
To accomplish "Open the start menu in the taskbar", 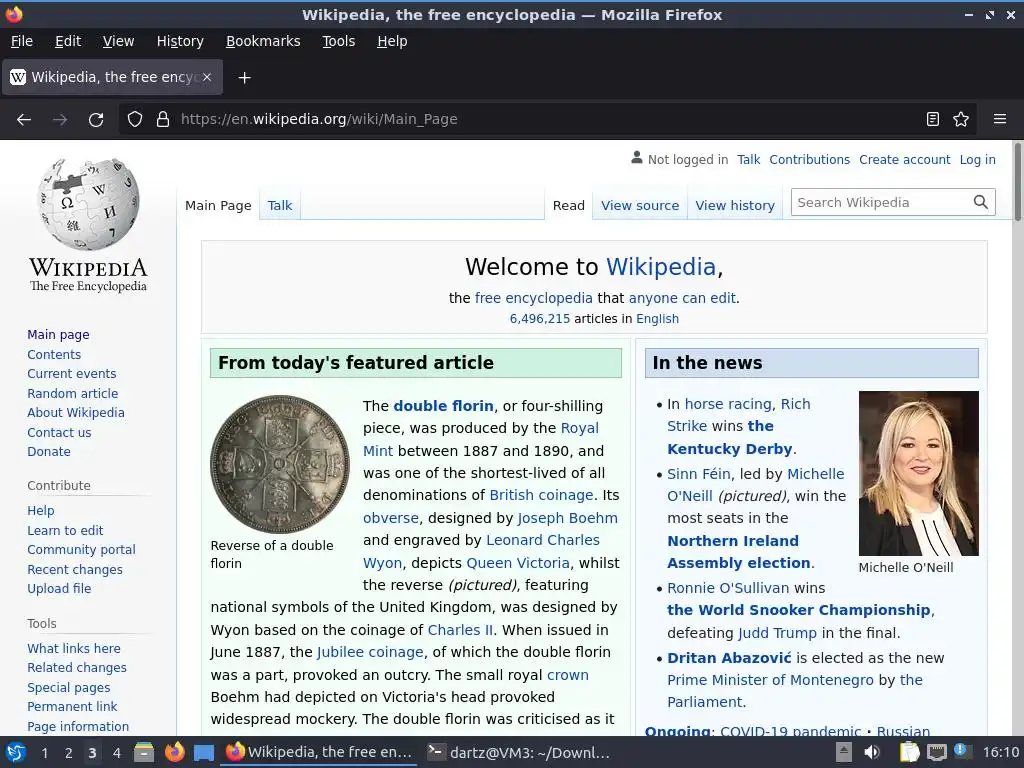I will (15, 752).
